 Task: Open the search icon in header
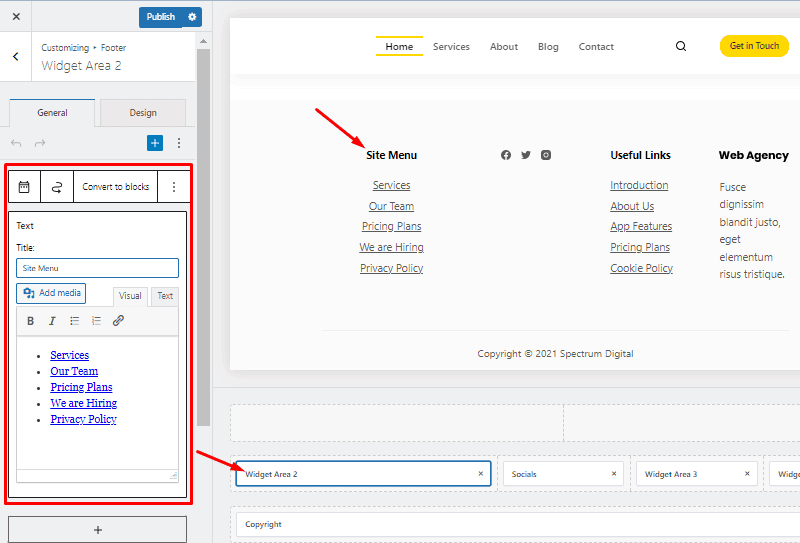tap(681, 46)
